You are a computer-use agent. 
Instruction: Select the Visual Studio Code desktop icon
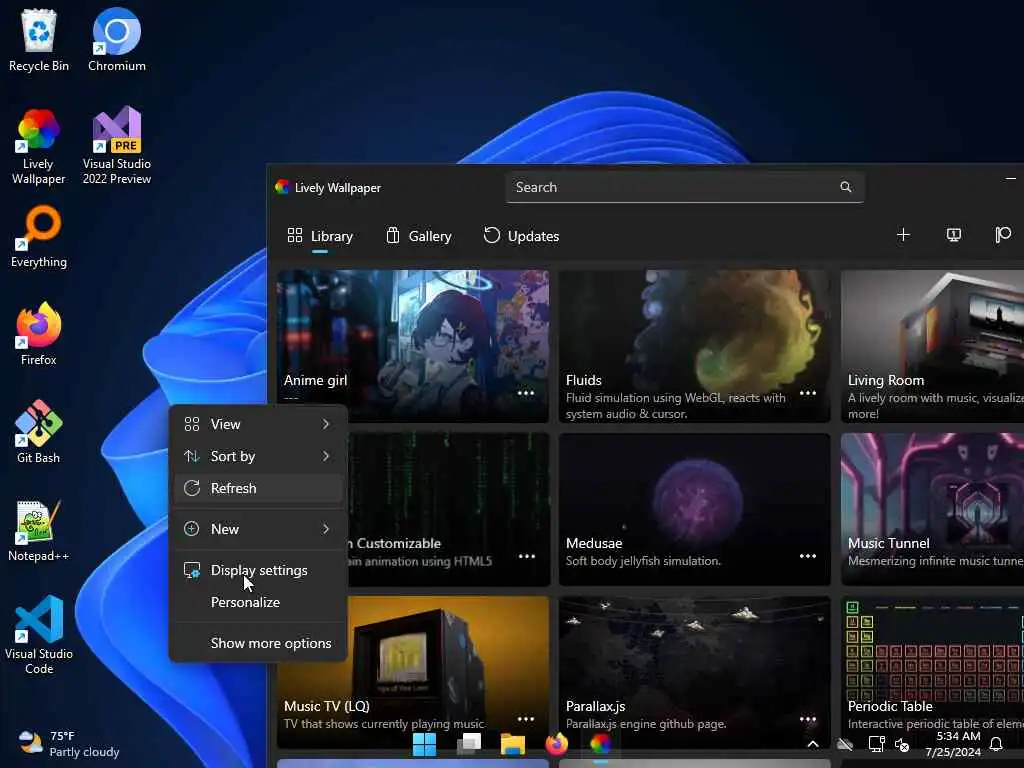(x=39, y=635)
